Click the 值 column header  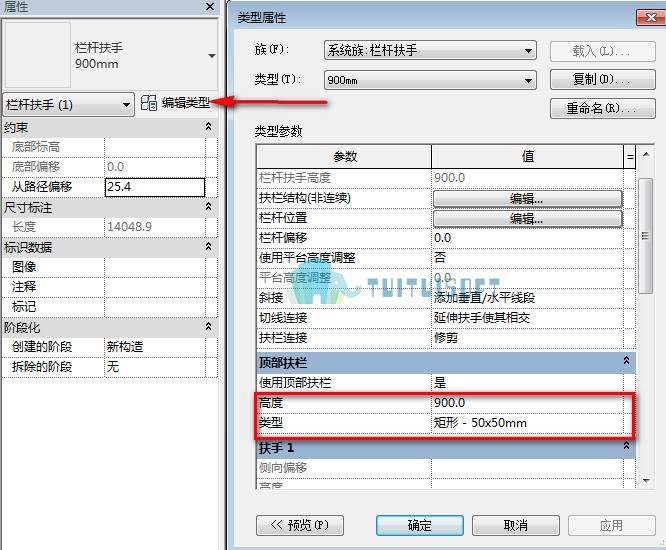[x=527, y=157]
